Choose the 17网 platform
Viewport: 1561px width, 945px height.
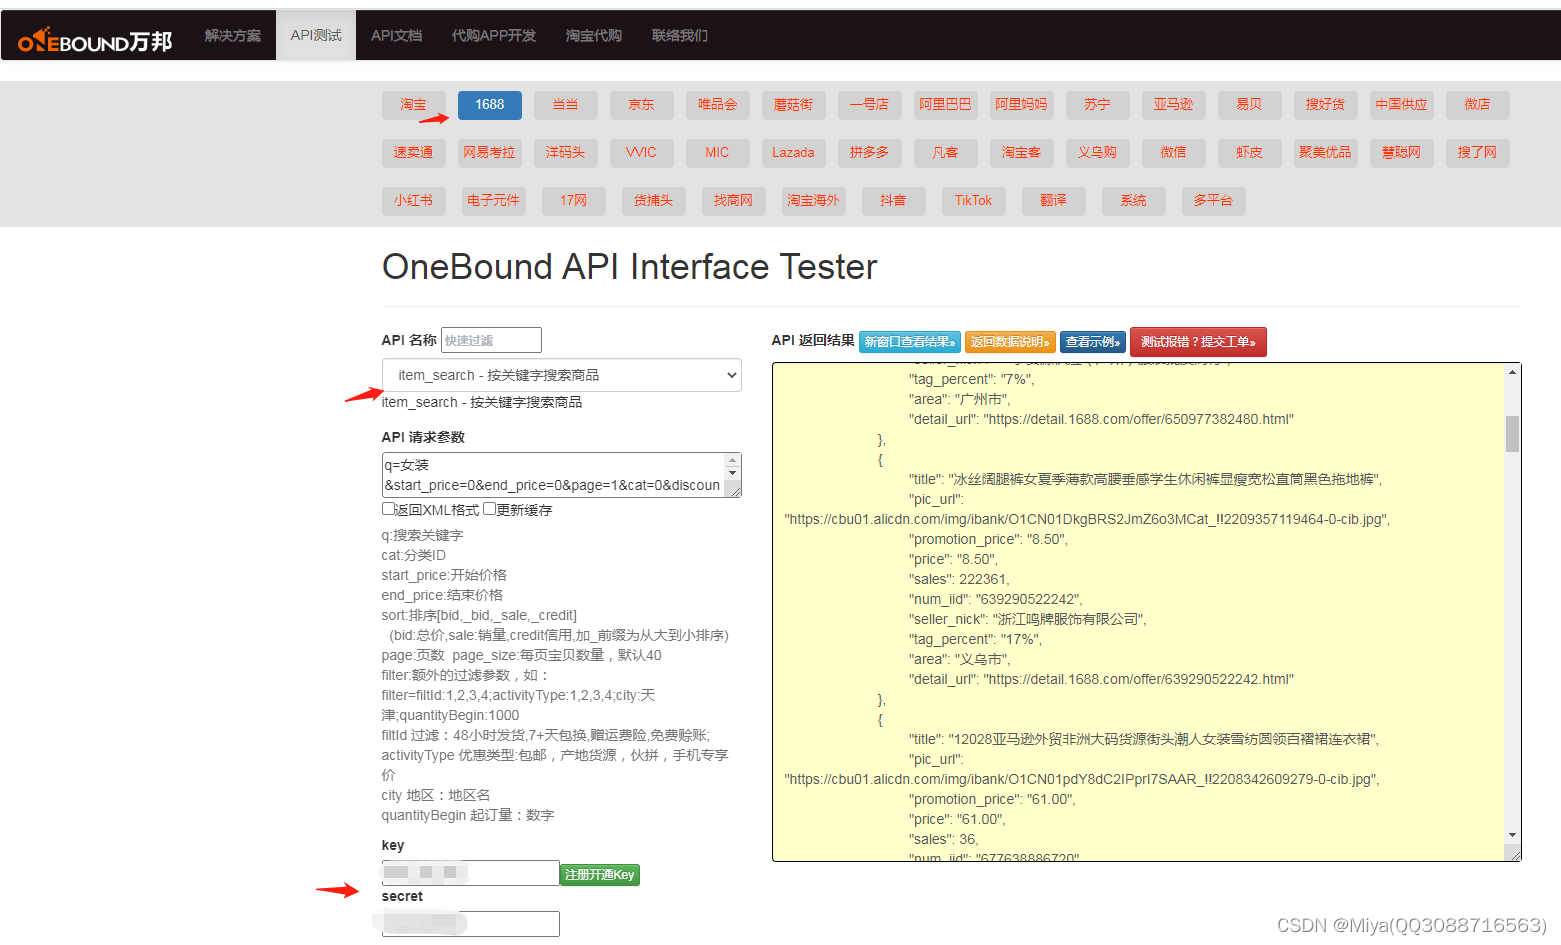click(x=574, y=201)
